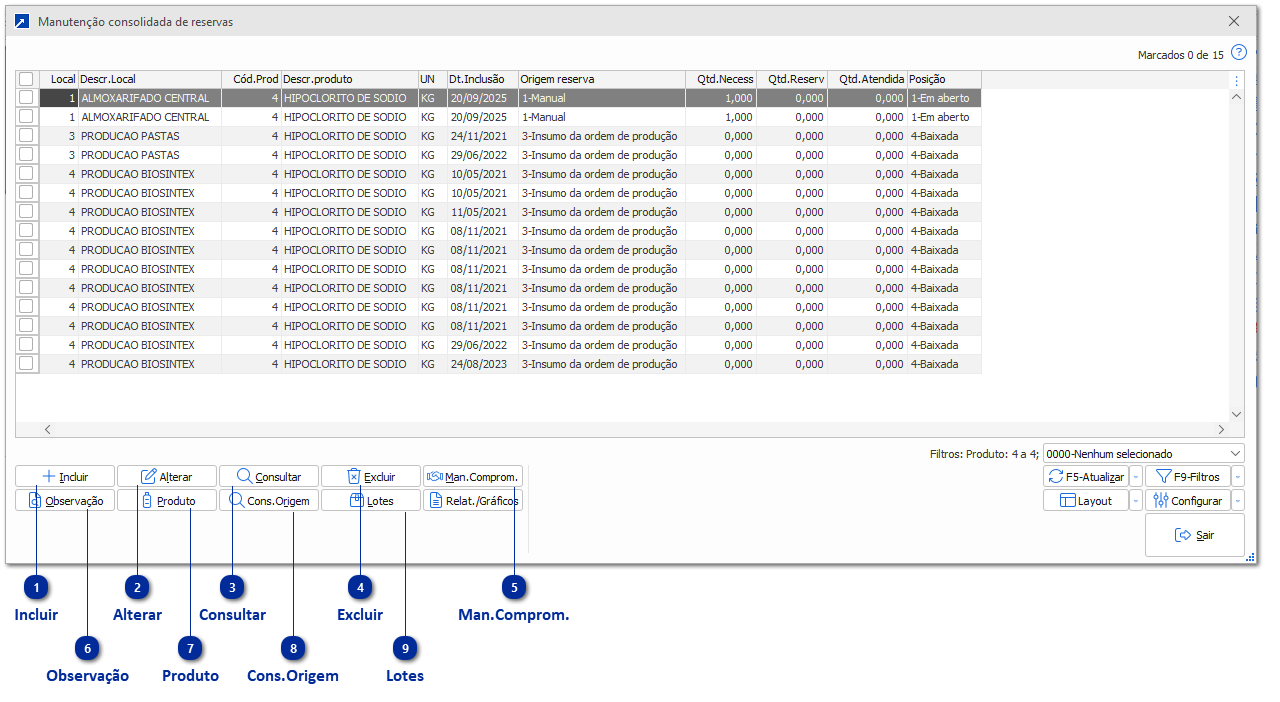Open Relat./Gráficos report button
The height and width of the screenshot is (702, 1280).
pyautogui.click(x=472, y=501)
